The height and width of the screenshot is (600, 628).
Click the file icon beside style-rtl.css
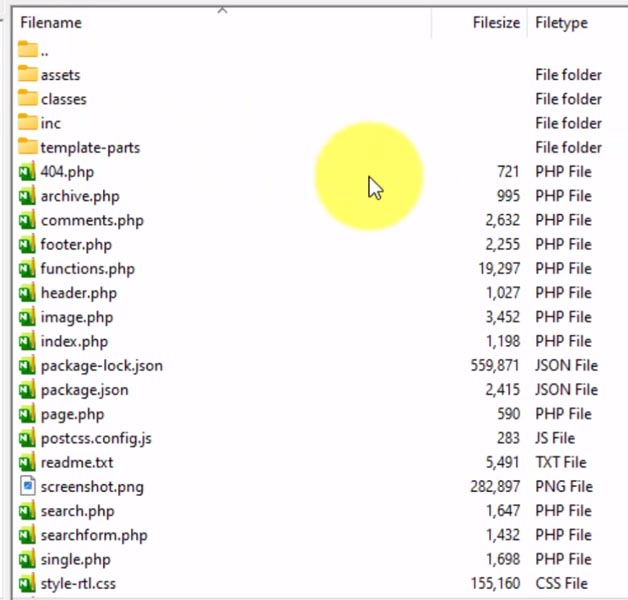(27, 584)
